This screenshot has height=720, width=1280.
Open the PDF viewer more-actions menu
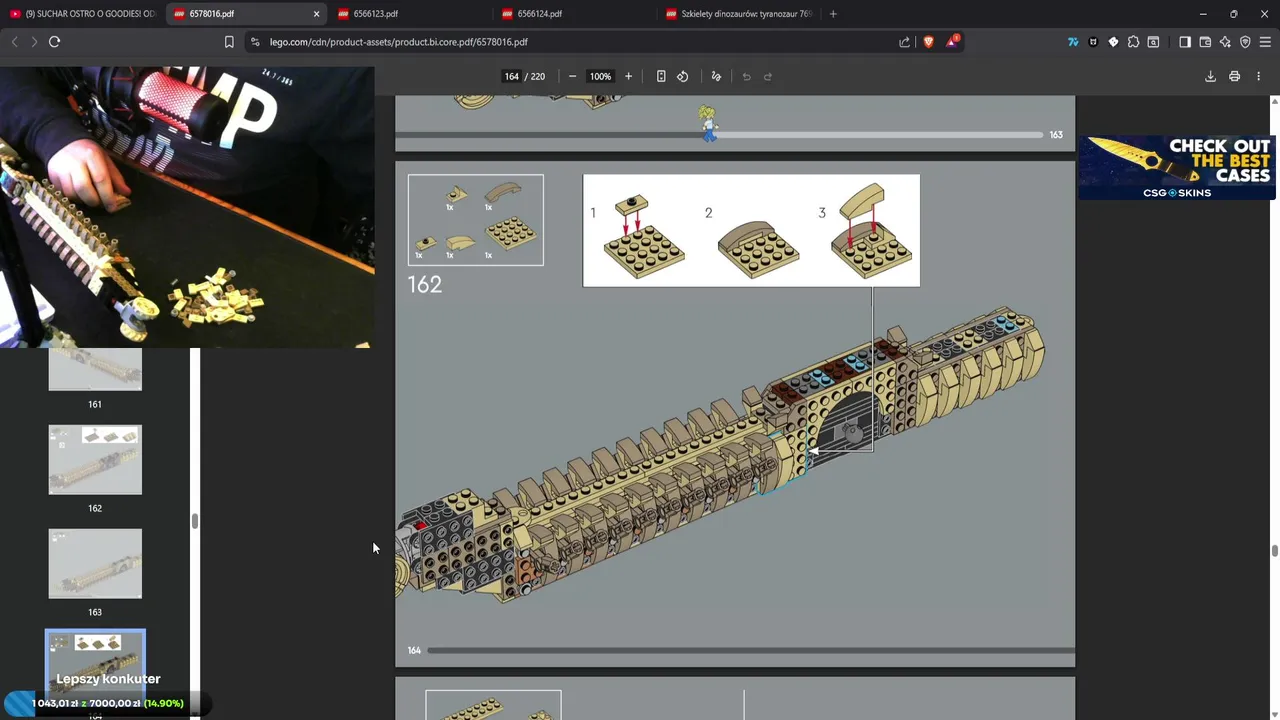coord(1258,76)
